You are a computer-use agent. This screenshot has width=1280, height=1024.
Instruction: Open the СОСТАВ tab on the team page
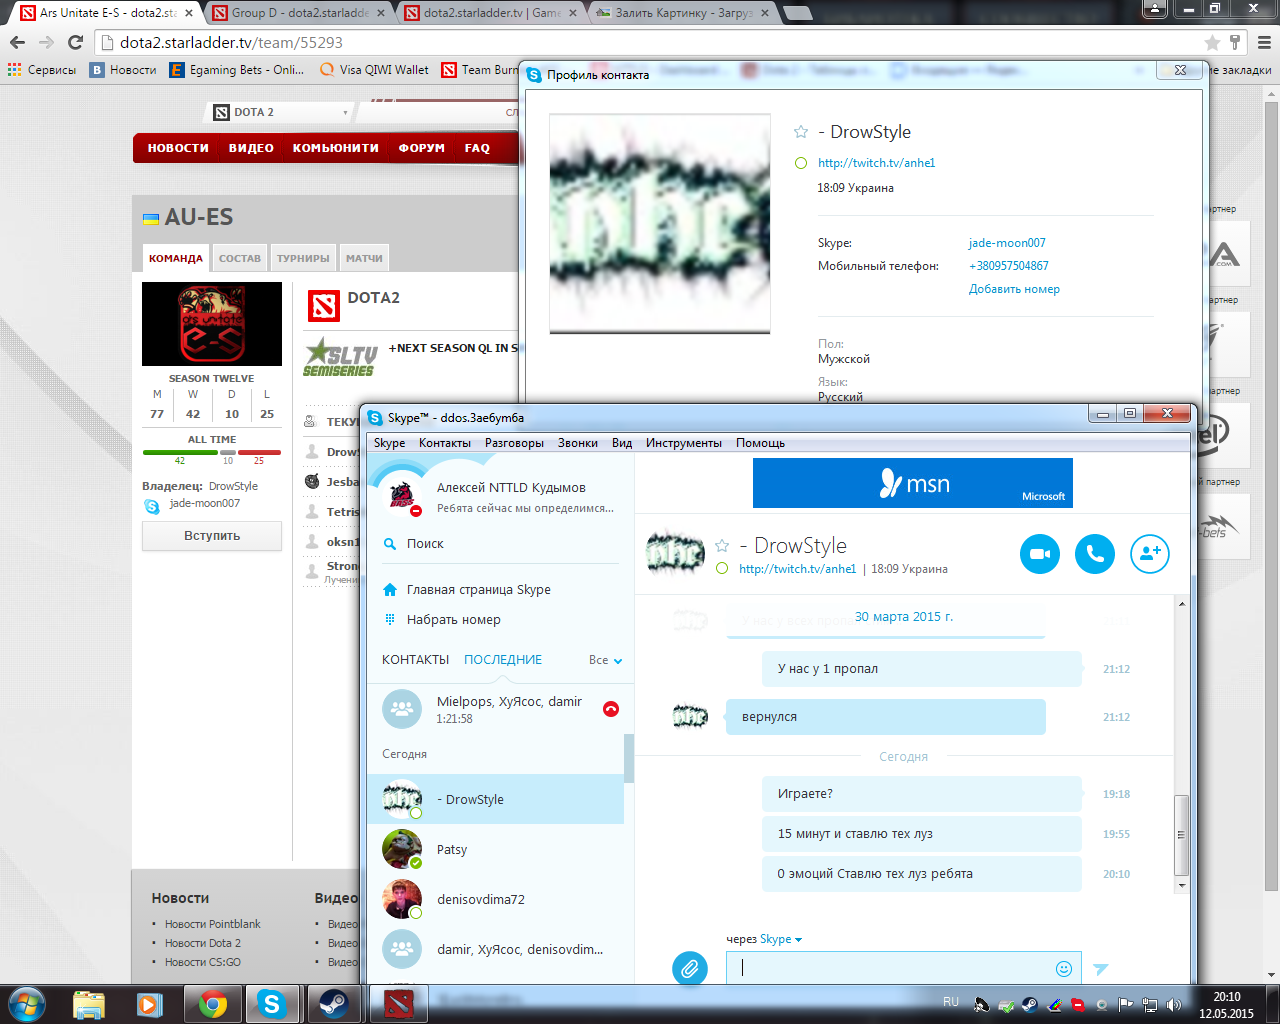[x=240, y=258]
